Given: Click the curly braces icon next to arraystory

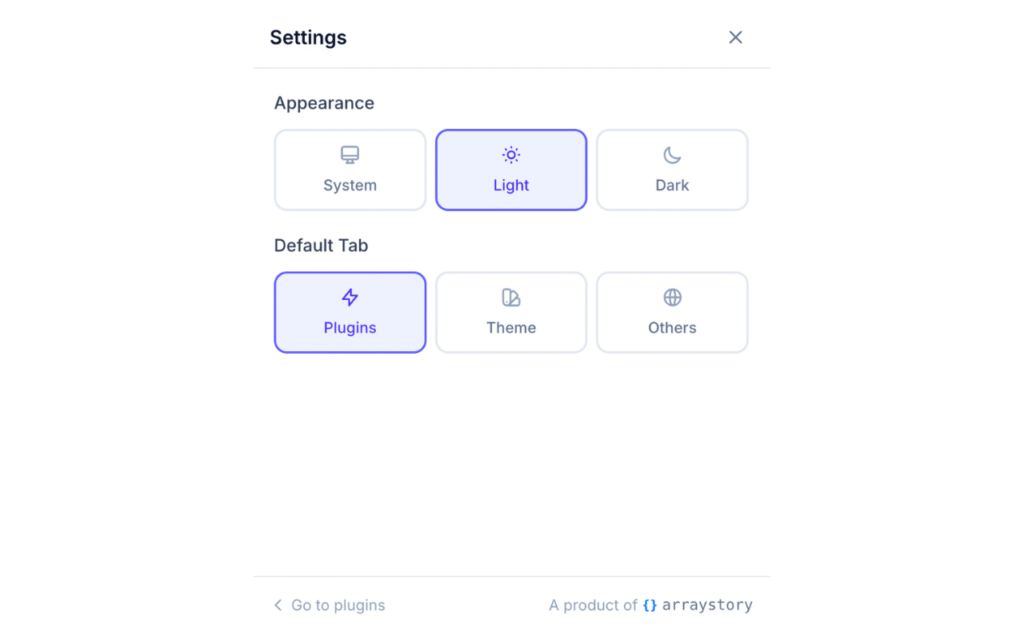Looking at the screenshot, I should tap(650, 604).
